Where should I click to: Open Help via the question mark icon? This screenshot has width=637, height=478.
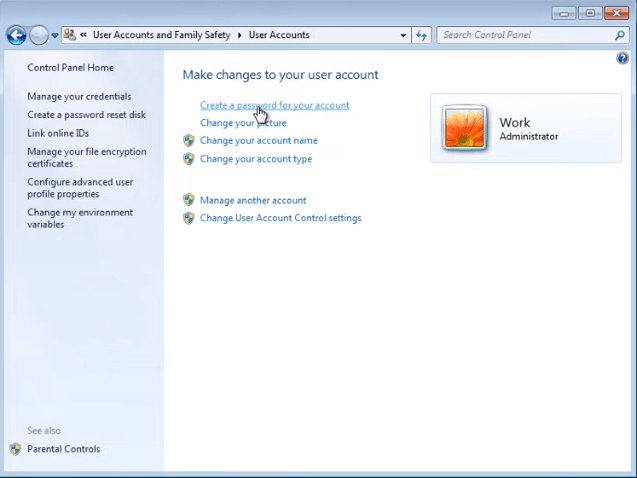pyautogui.click(x=622, y=58)
